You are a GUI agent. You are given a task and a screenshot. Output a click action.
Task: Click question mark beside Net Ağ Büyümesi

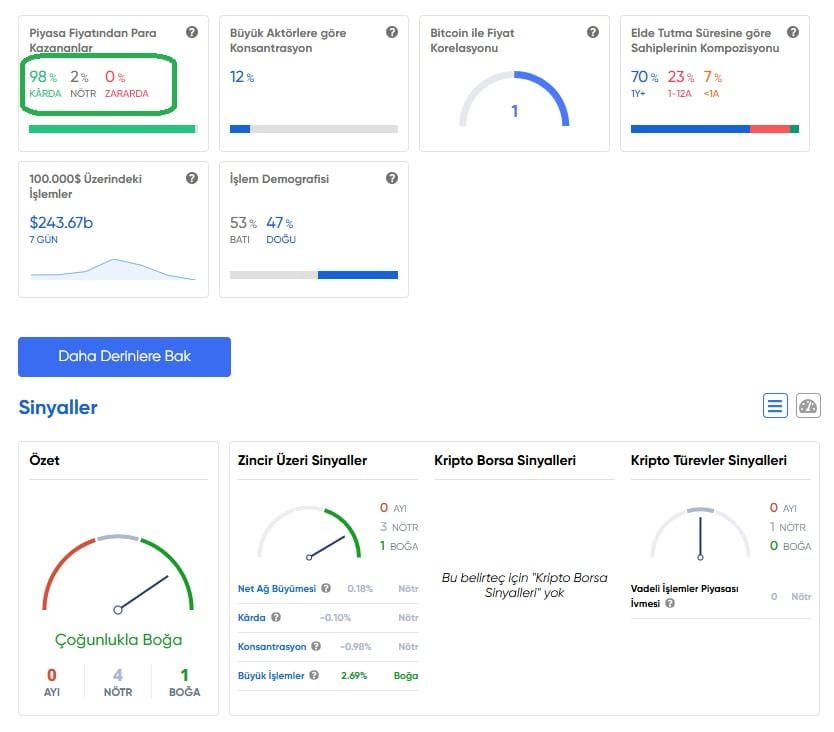click(x=326, y=589)
